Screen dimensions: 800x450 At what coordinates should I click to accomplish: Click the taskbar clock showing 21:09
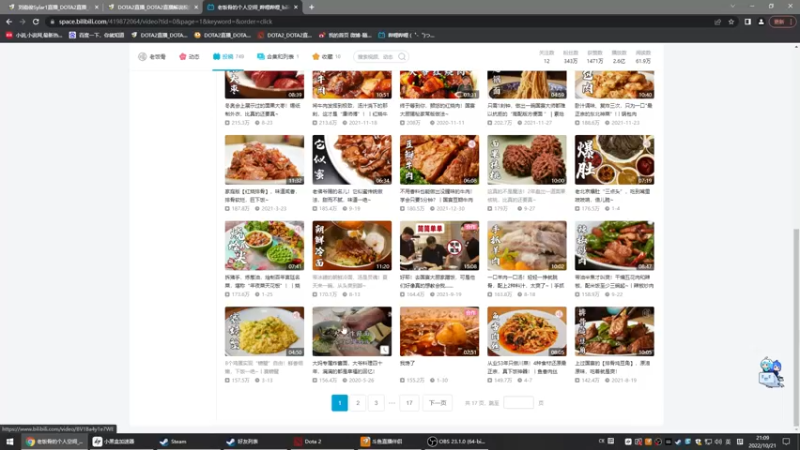coord(762,441)
